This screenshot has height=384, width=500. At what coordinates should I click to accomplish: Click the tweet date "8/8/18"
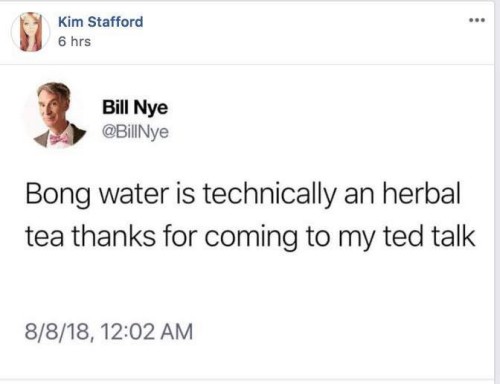point(57,332)
